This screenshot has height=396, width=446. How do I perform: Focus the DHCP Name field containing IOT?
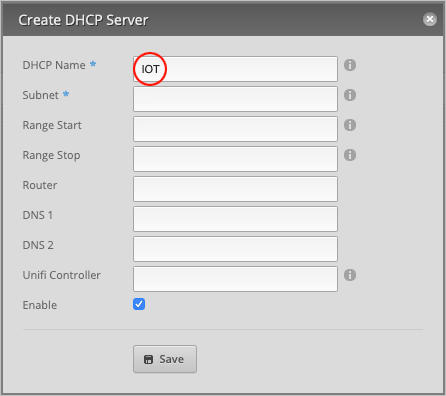(x=235, y=69)
